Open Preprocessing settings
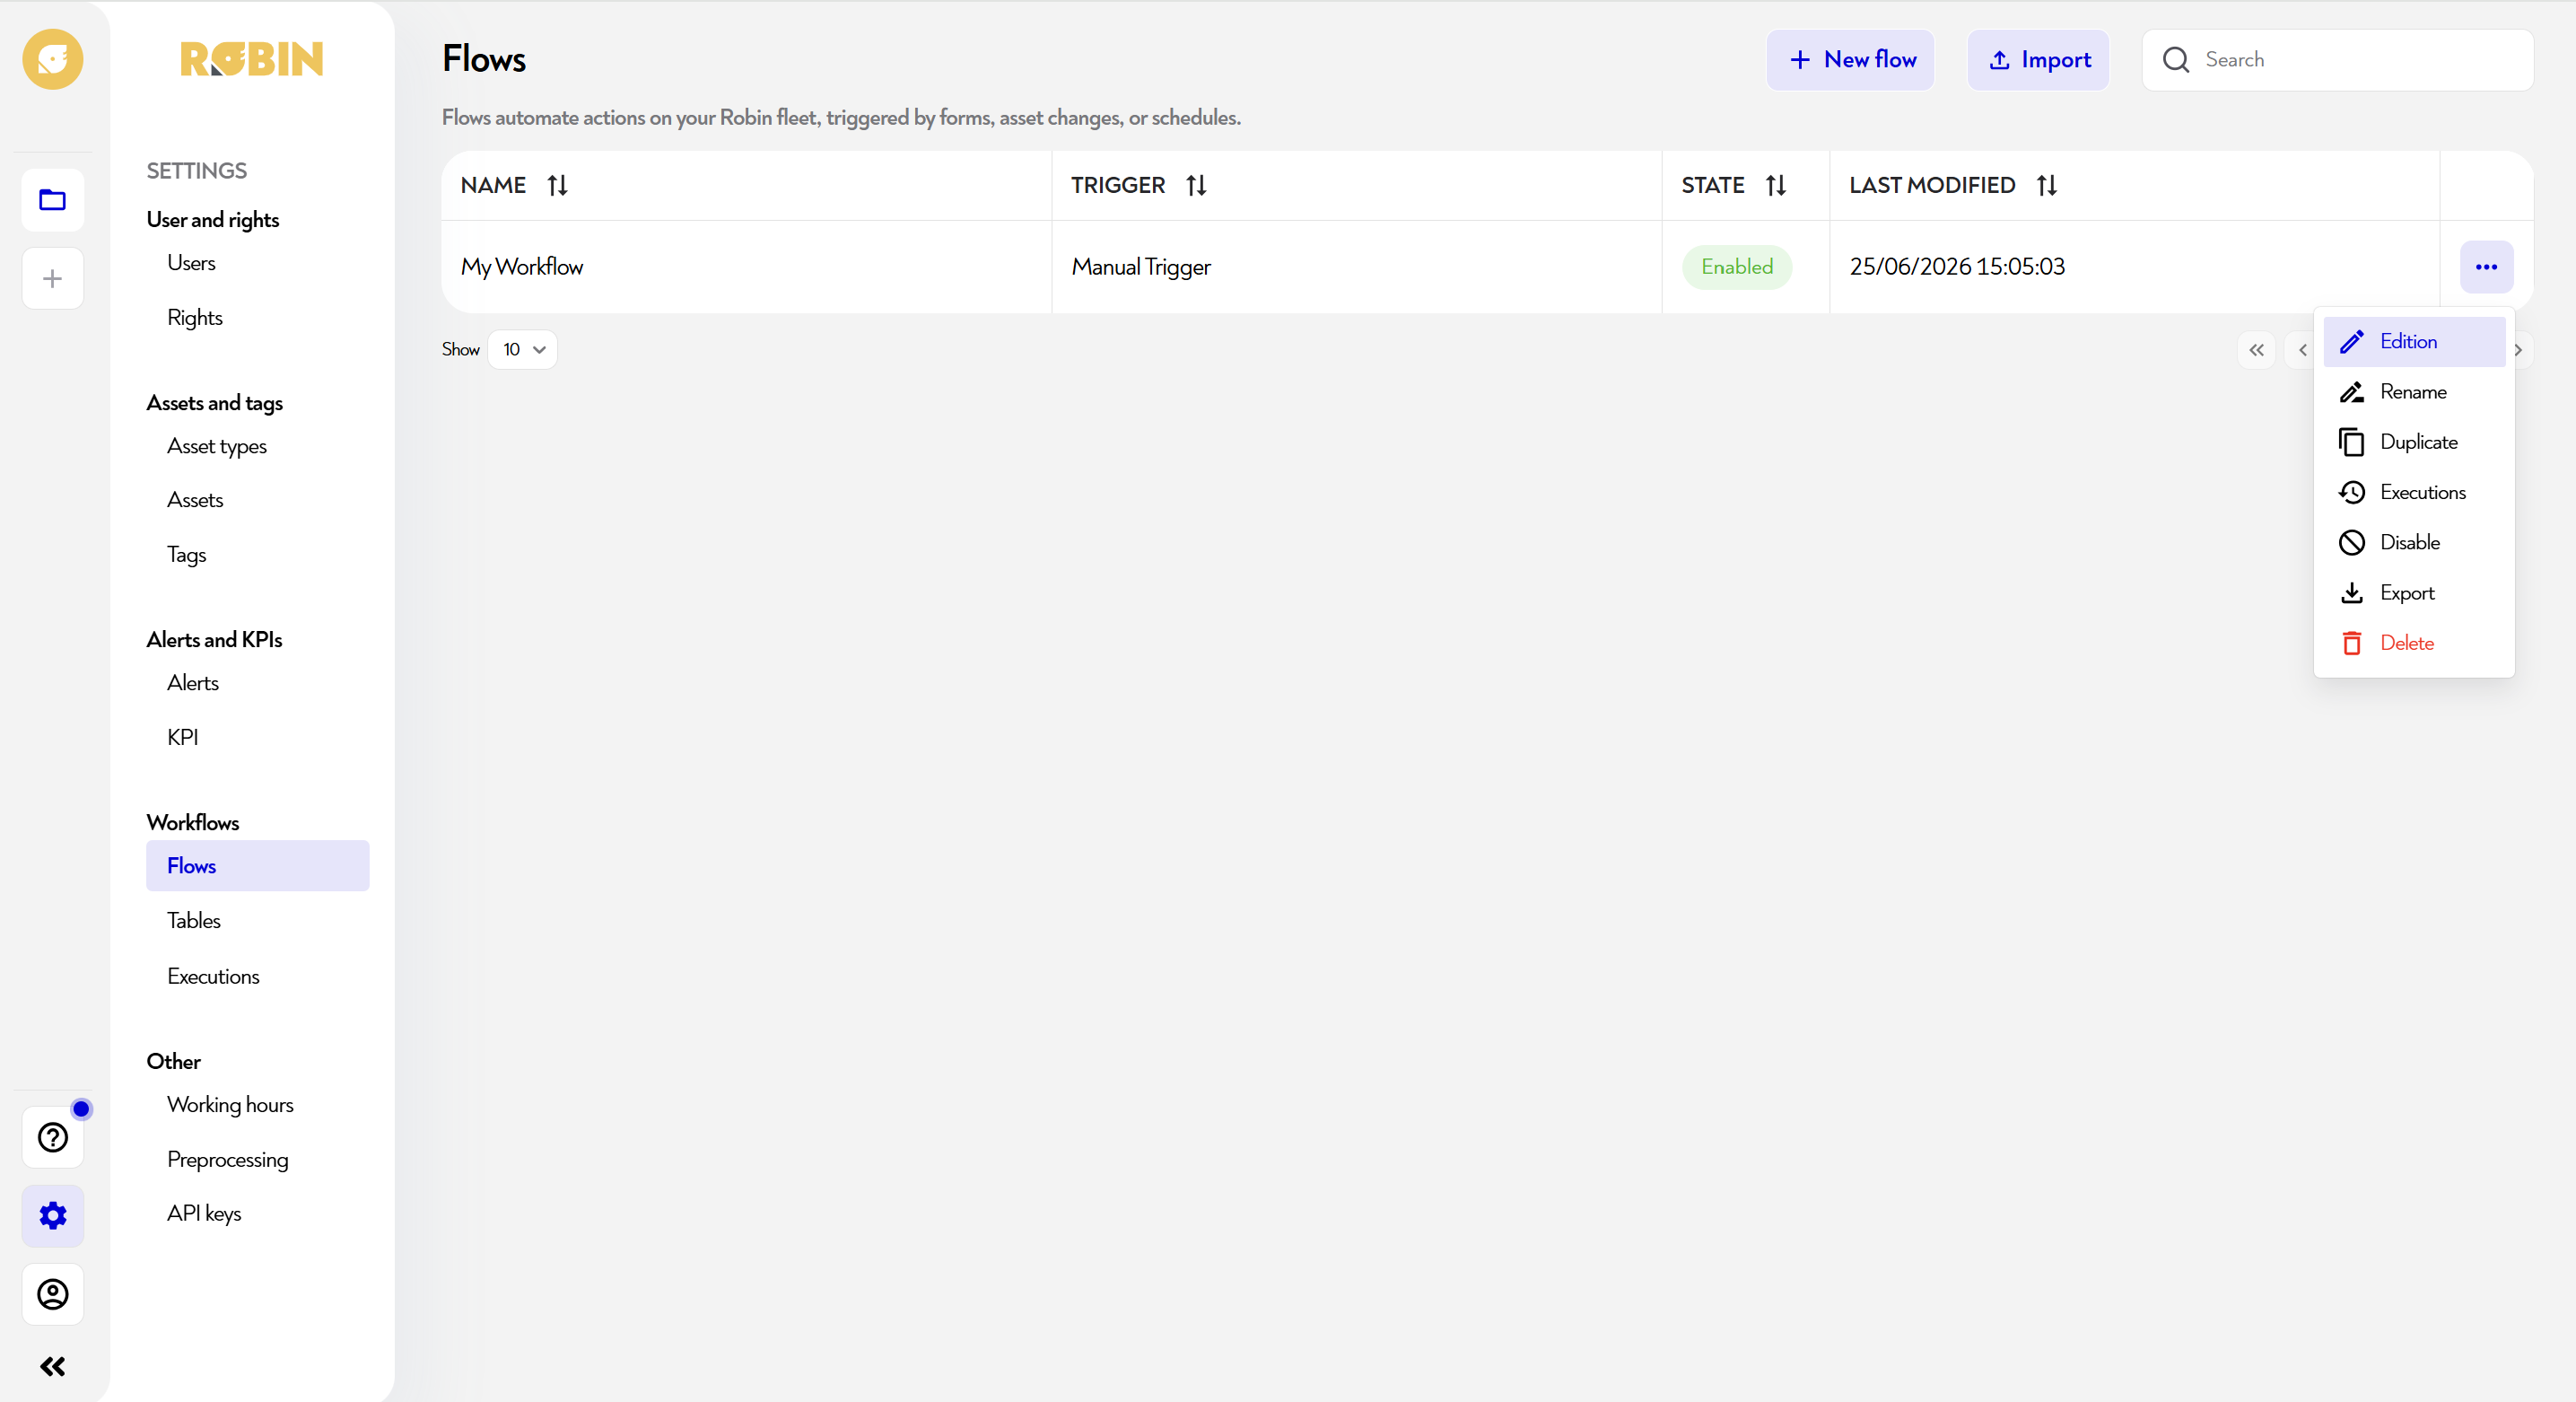 pos(228,1160)
